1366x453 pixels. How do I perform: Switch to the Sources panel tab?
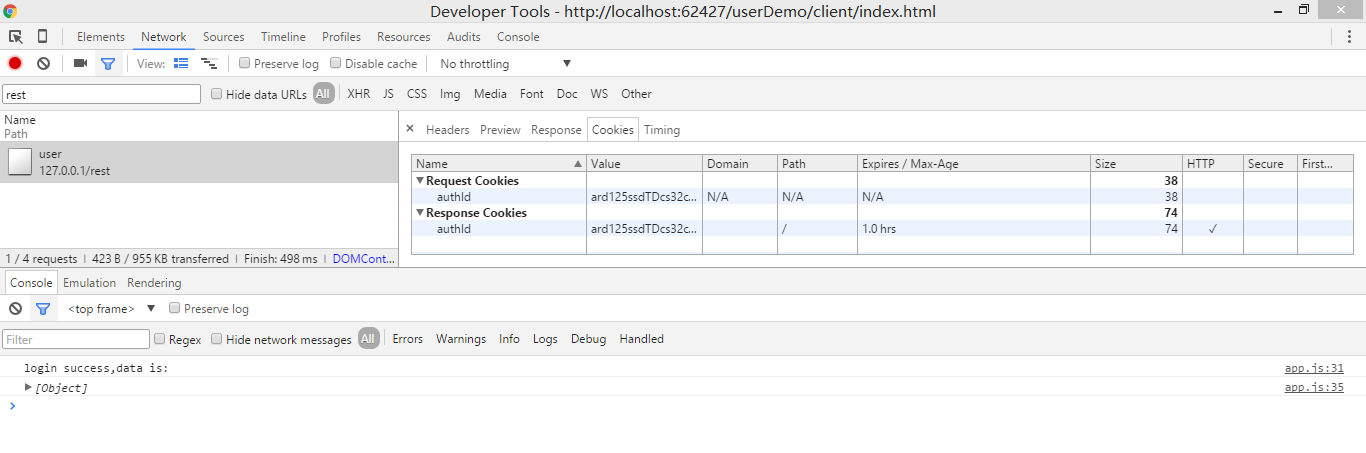coord(223,37)
